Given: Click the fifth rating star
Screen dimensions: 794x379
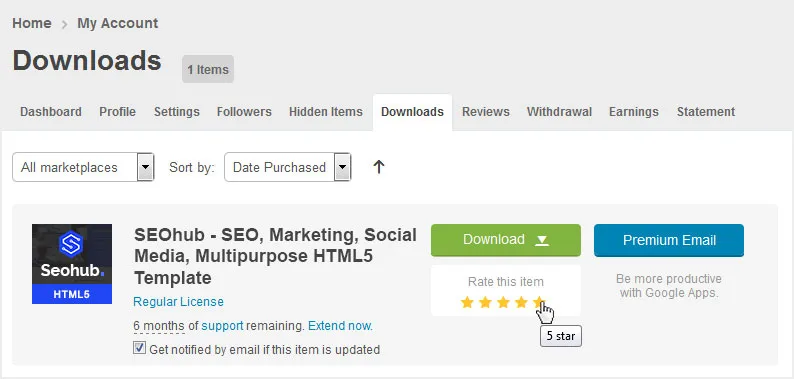Looking at the screenshot, I should (x=539, y=302).
